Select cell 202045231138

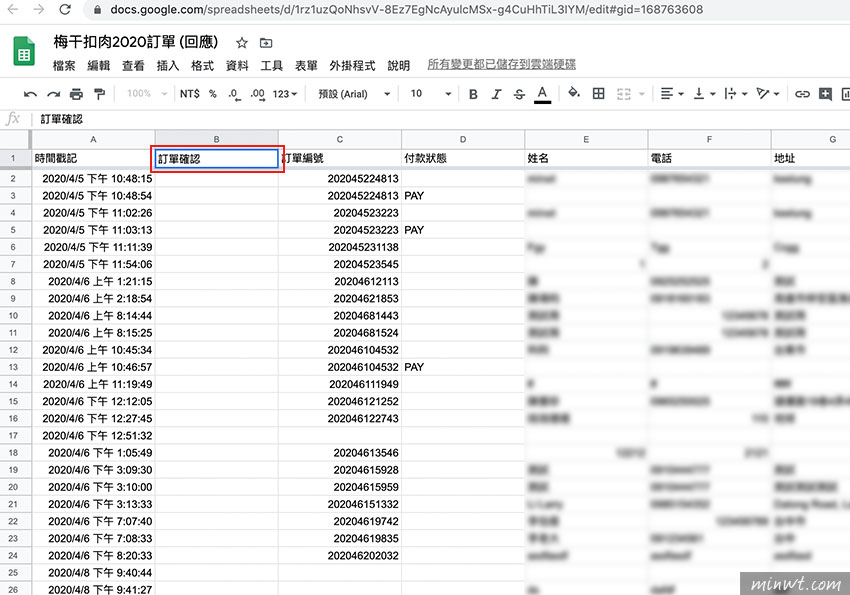tap(339, 247)
